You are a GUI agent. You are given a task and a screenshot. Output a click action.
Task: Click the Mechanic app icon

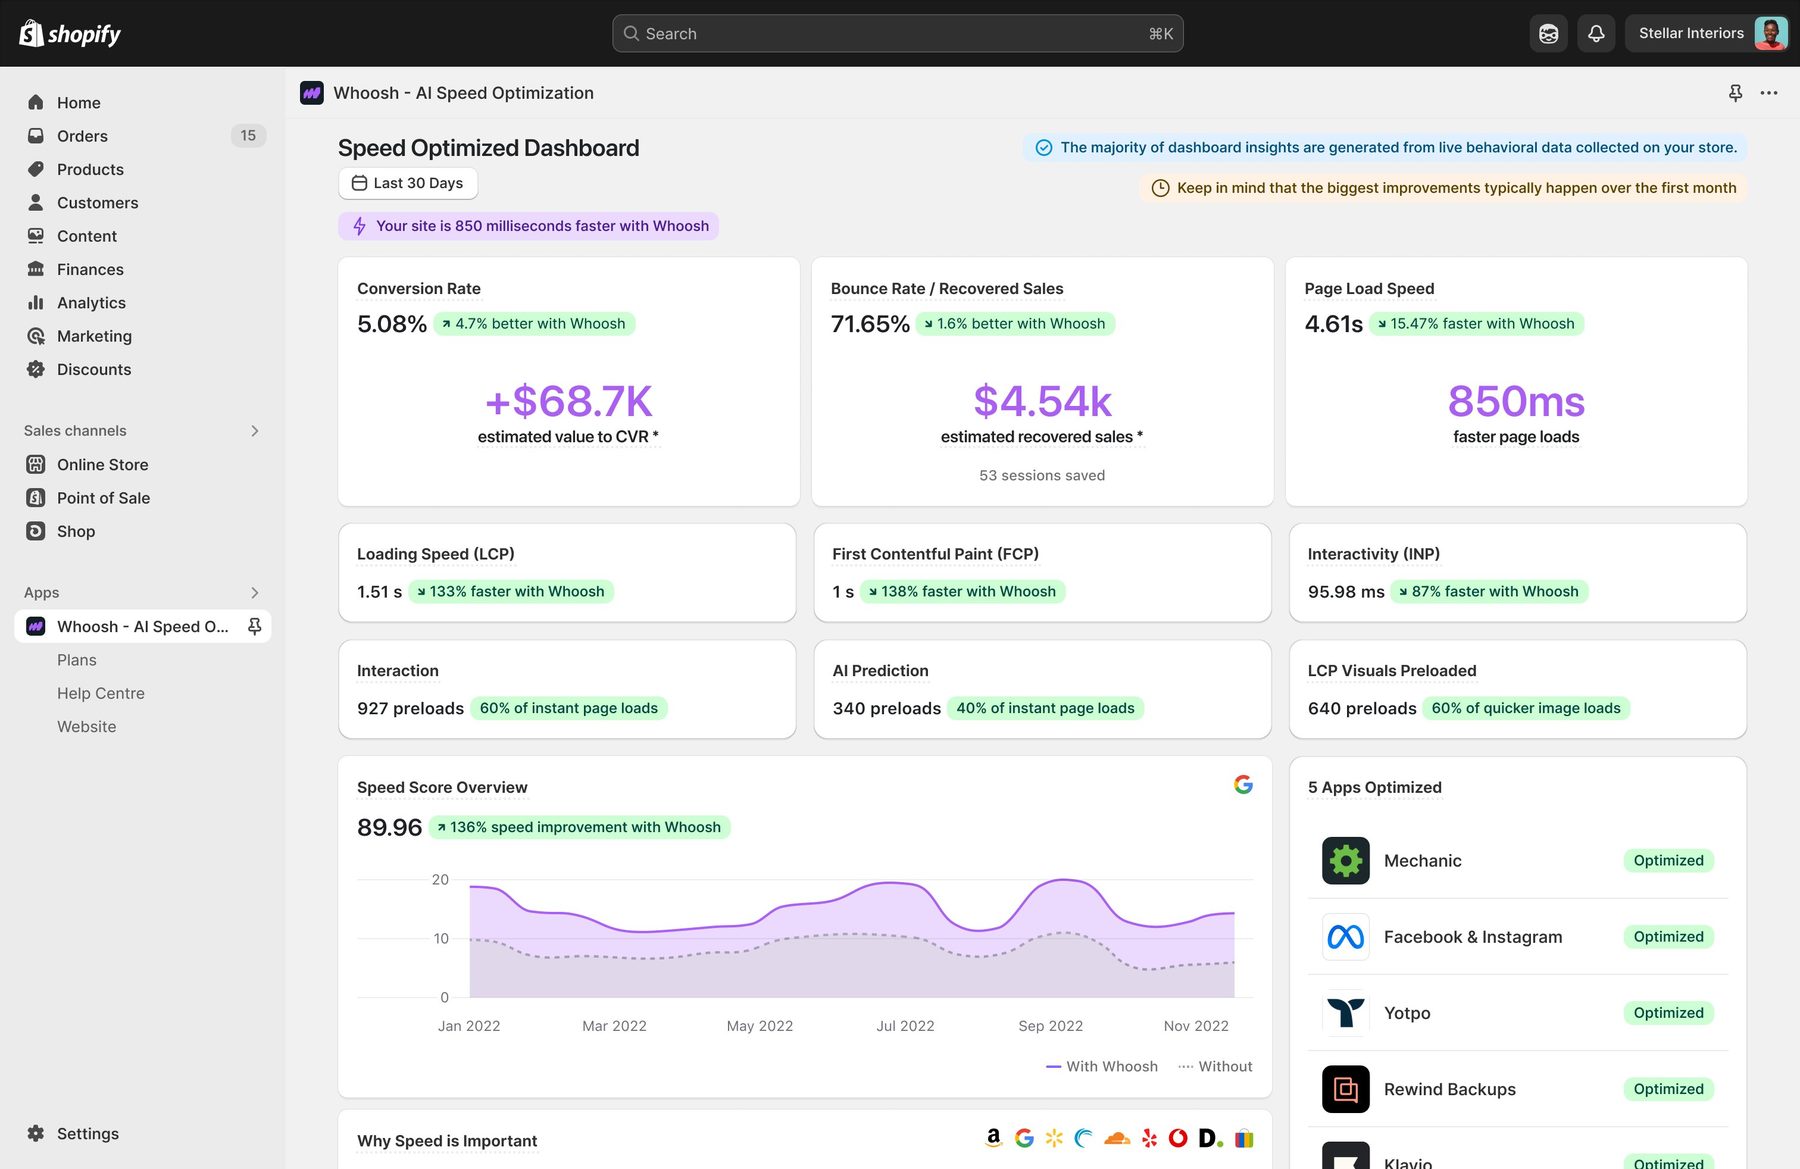[1345, 860]
